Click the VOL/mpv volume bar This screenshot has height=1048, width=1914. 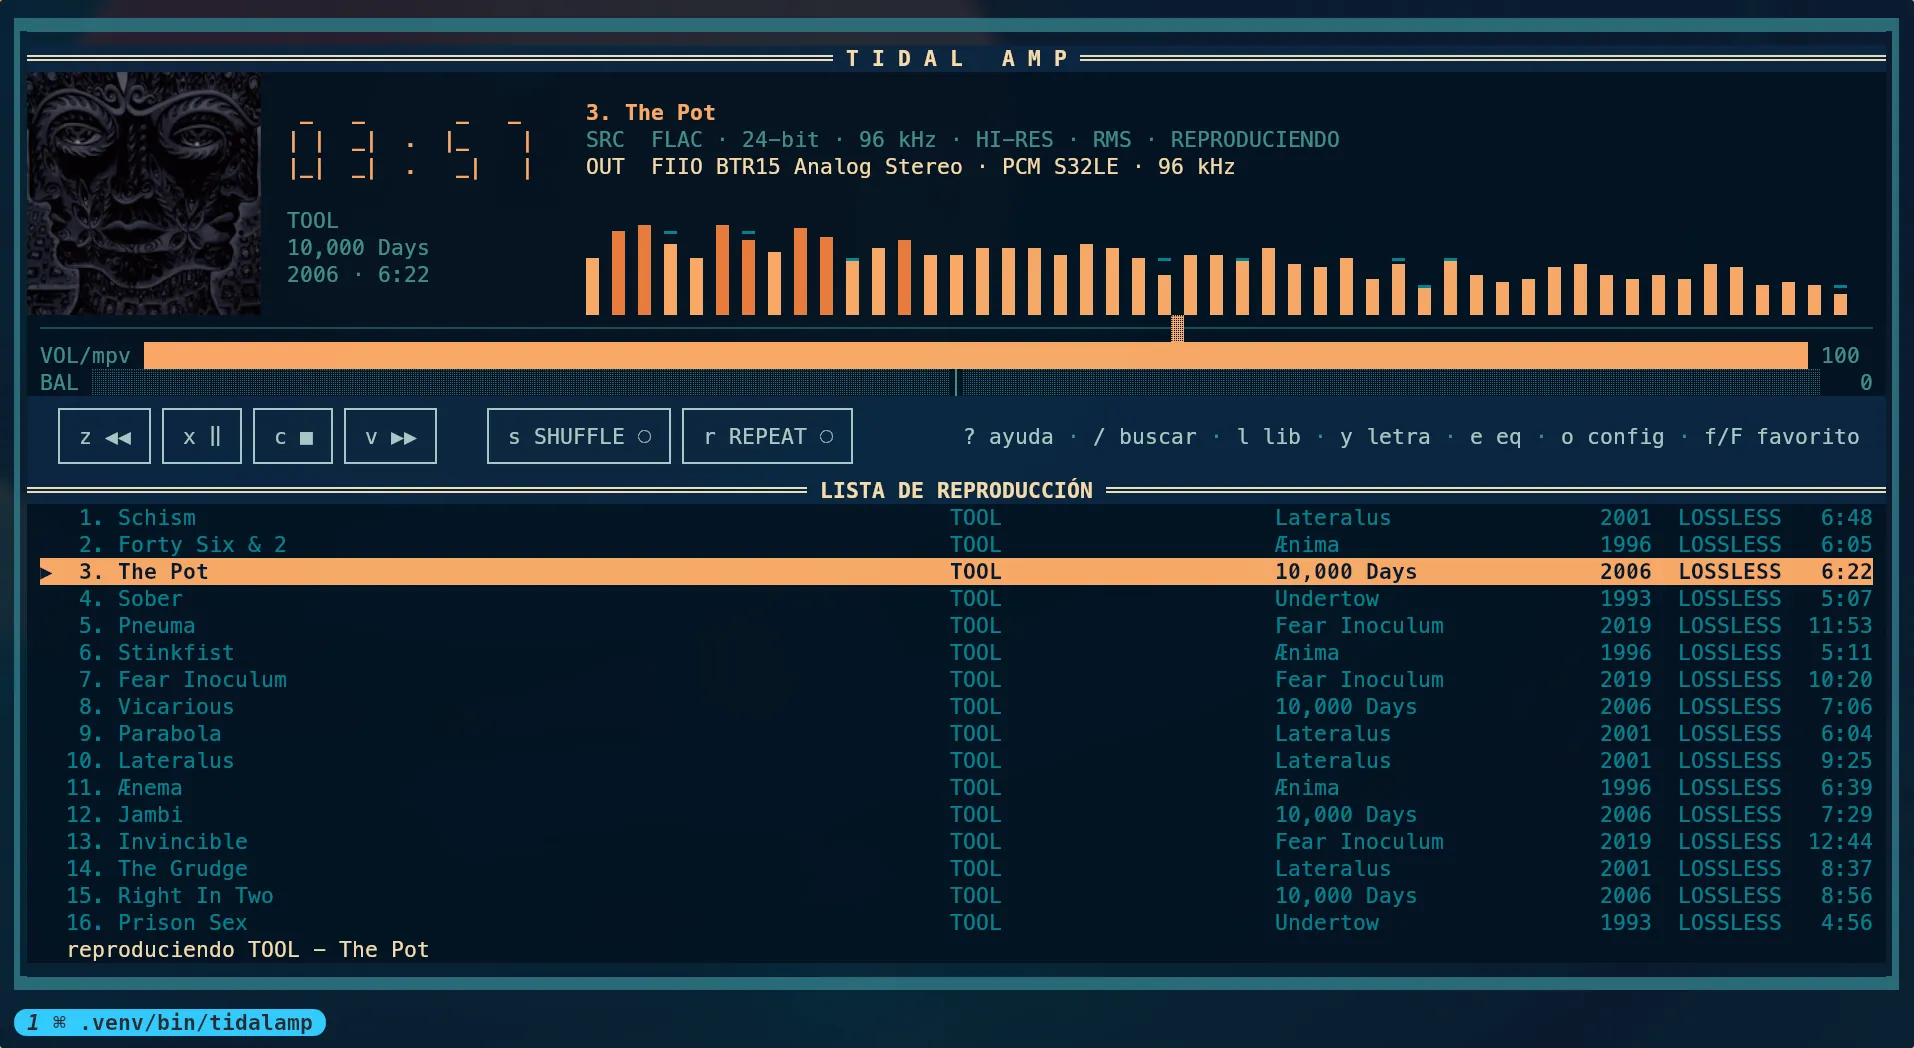click(976, 355)
